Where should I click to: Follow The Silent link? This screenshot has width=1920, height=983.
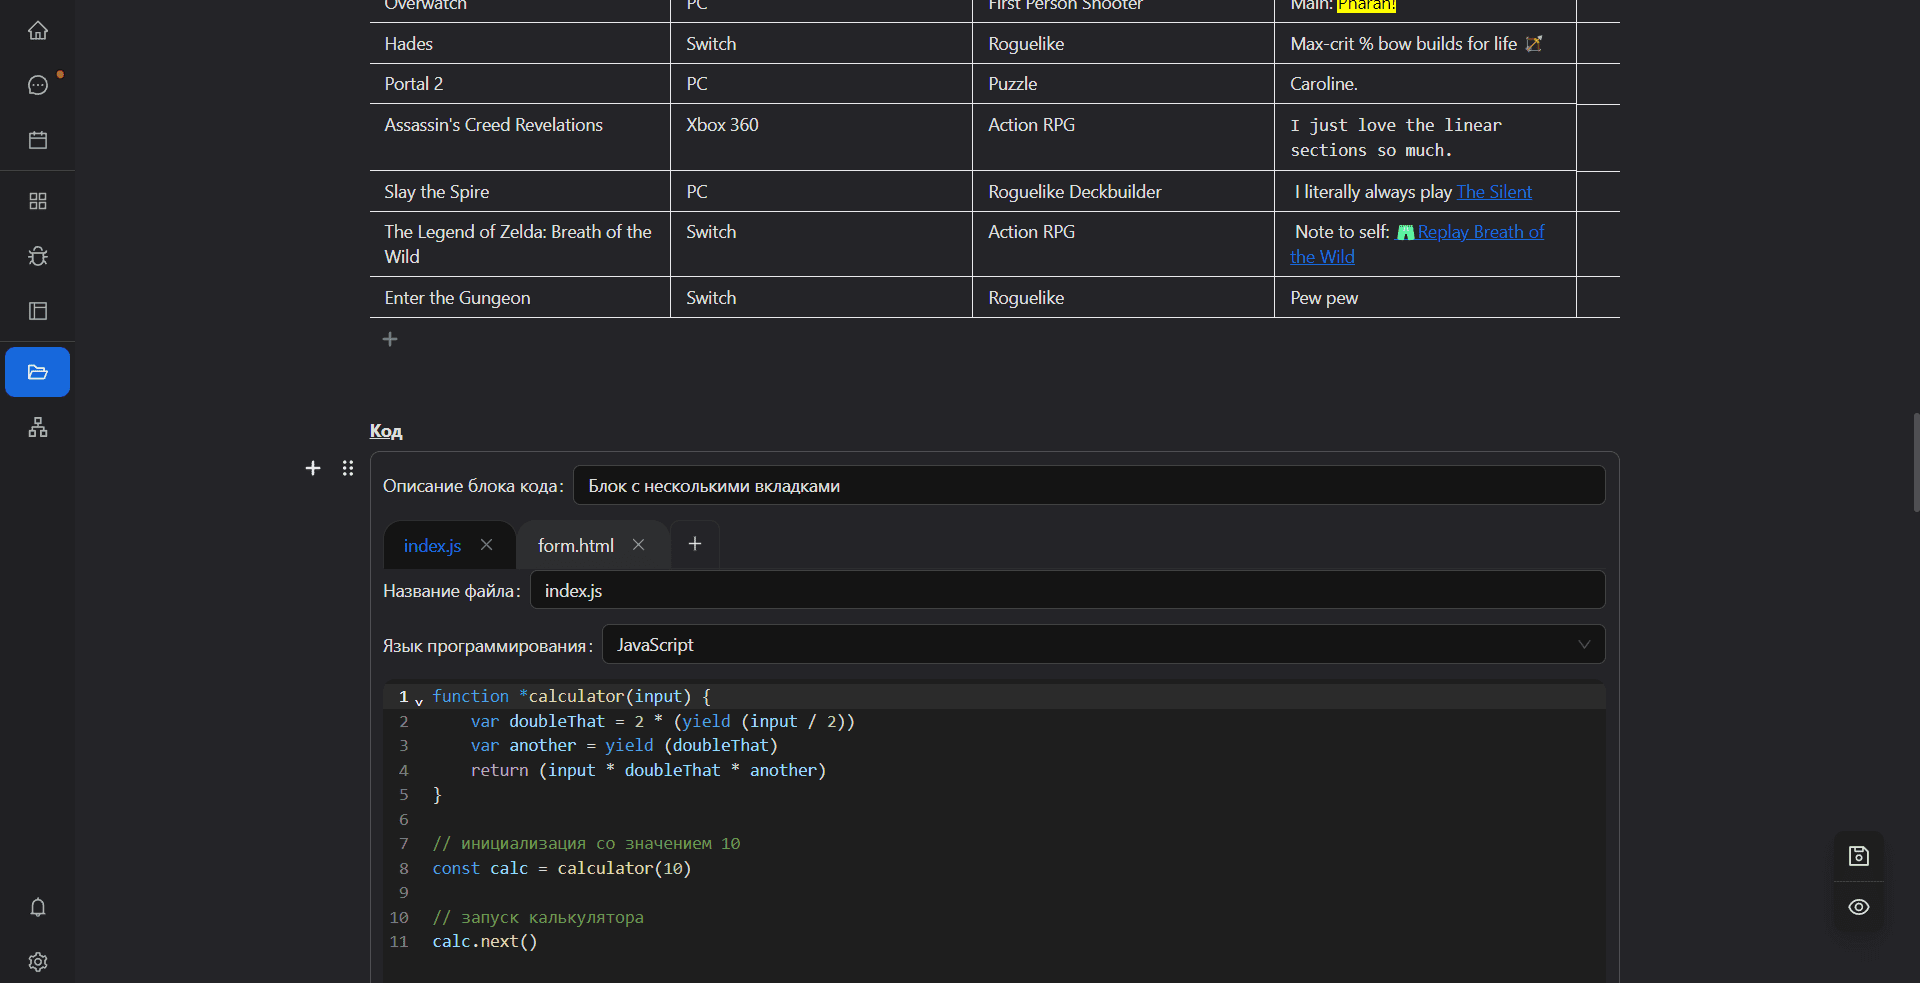coord(1494,192)
